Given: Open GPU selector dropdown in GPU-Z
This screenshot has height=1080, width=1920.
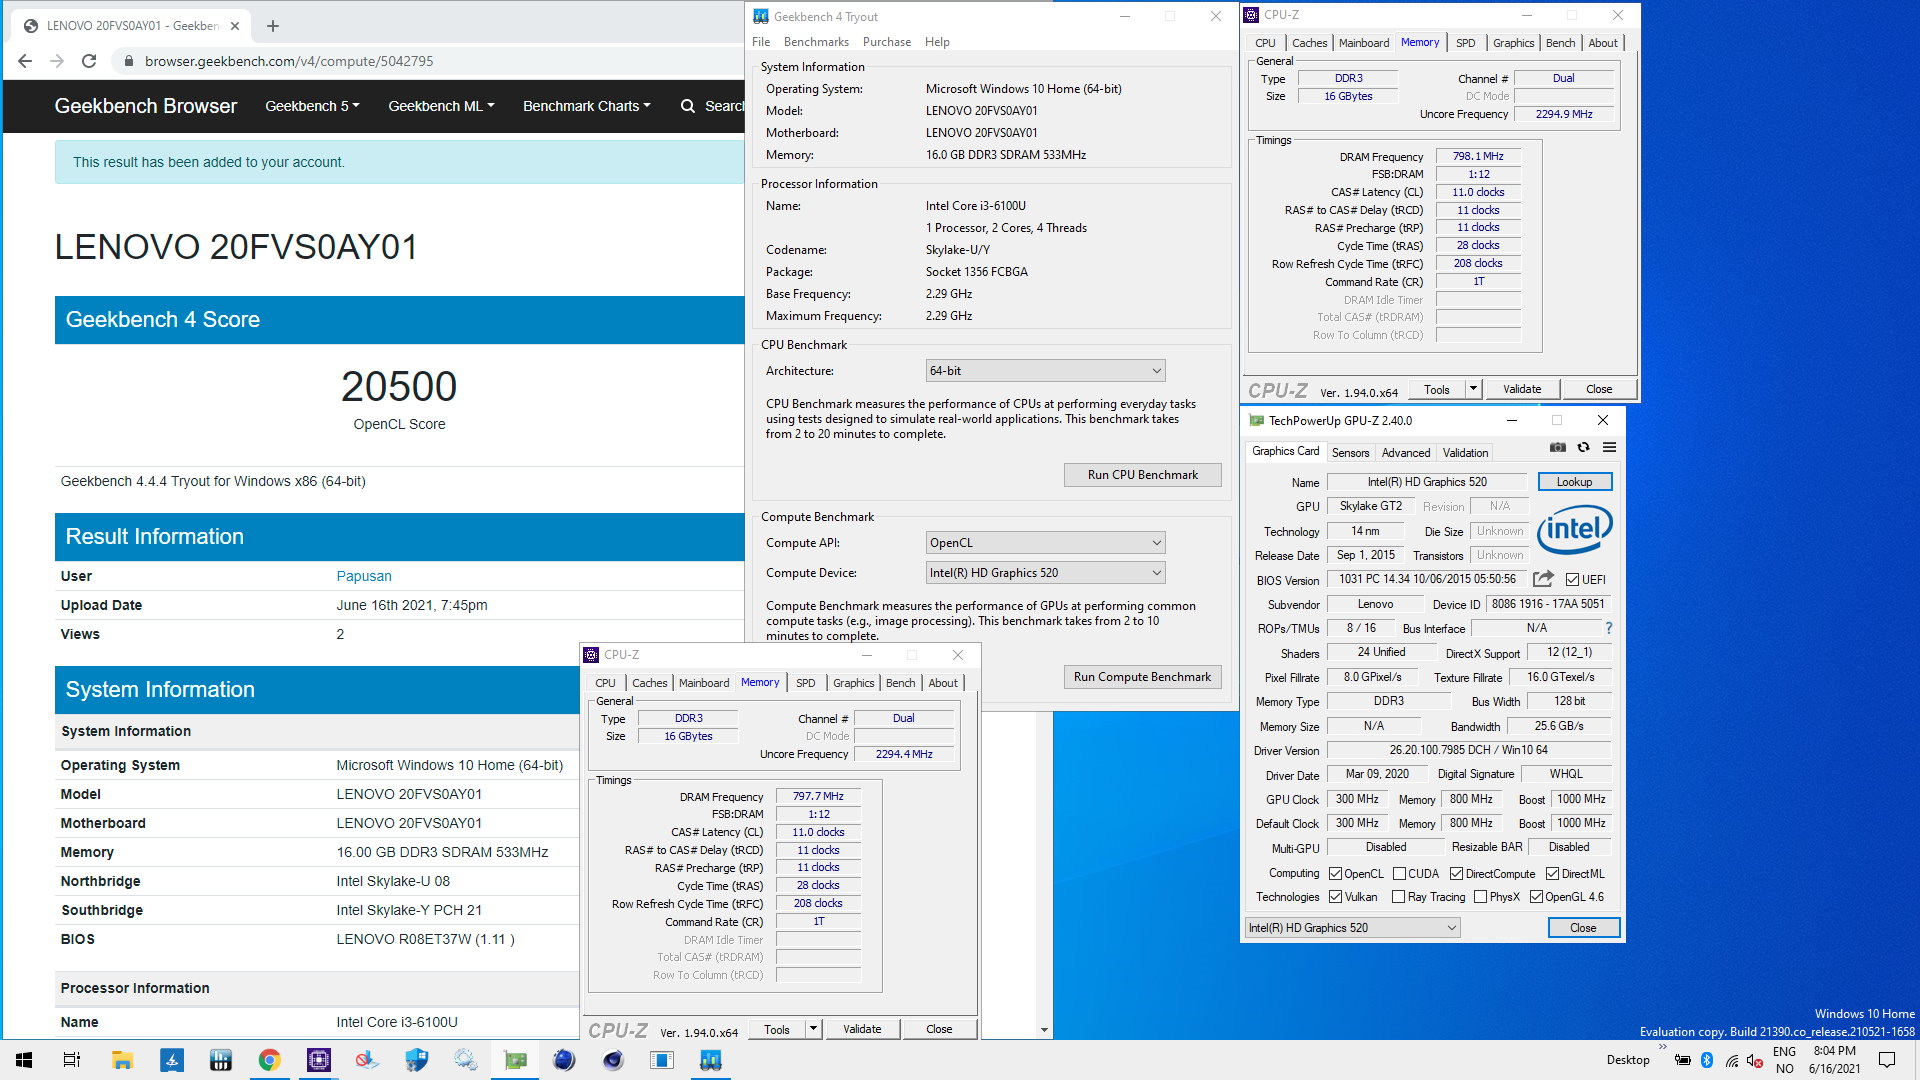Looking at the screenshot, I should click(1353, 928).
